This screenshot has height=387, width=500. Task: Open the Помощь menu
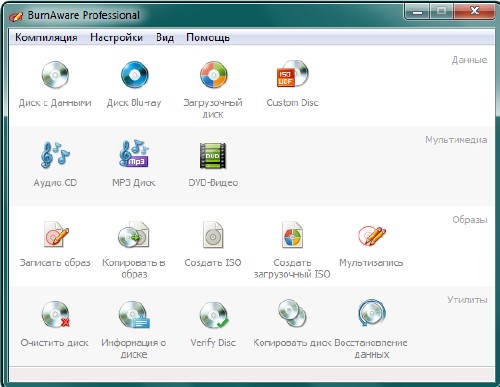click(x=208, y=37)
